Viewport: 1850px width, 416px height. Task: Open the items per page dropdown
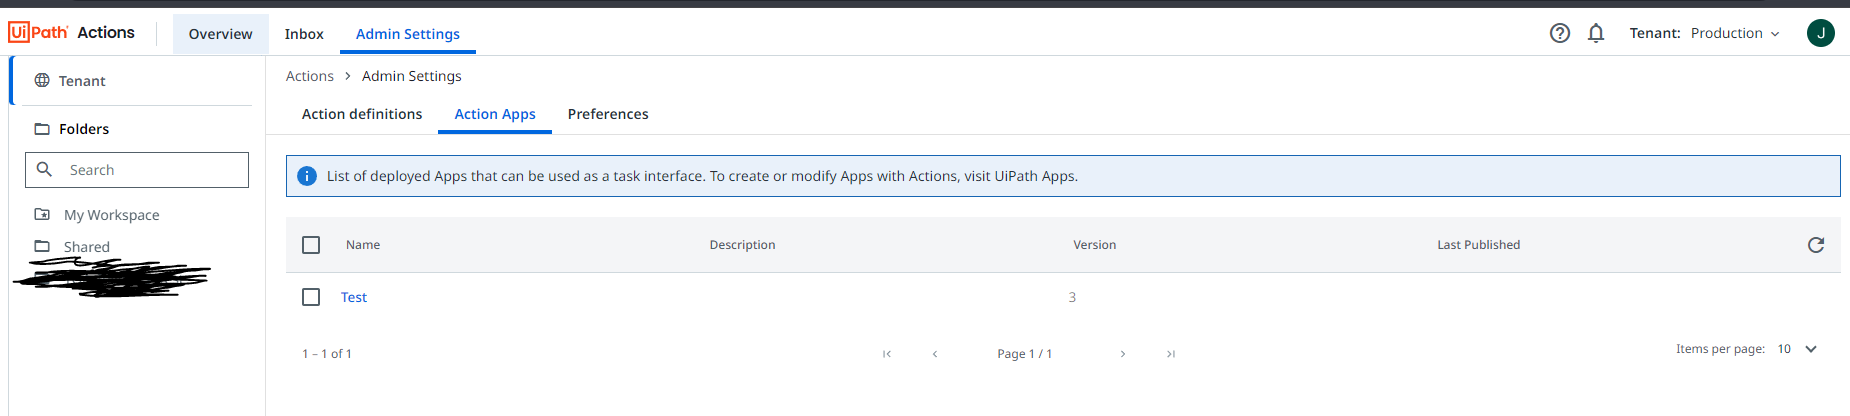point(1810,349)
